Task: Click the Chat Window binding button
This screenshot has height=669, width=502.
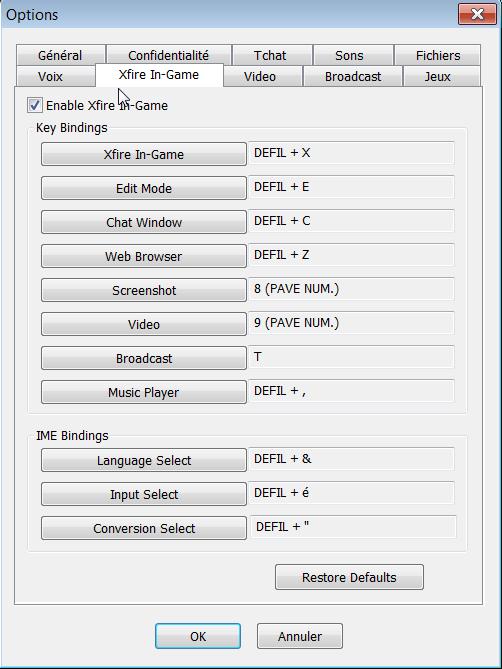Action: (x=144, y=222)
